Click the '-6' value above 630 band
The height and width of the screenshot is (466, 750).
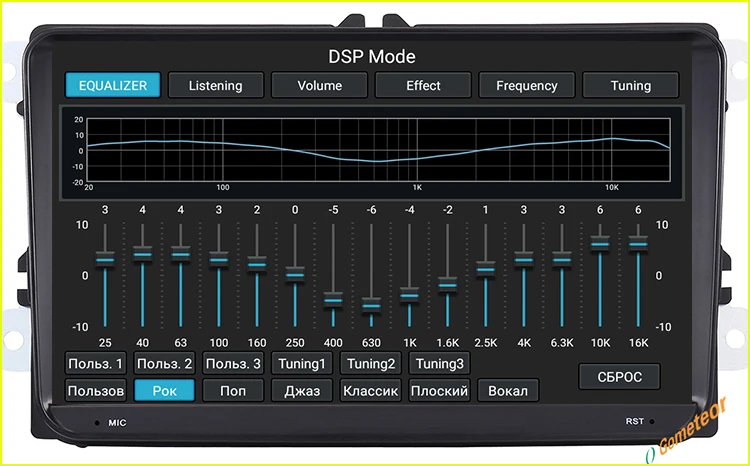371,210
